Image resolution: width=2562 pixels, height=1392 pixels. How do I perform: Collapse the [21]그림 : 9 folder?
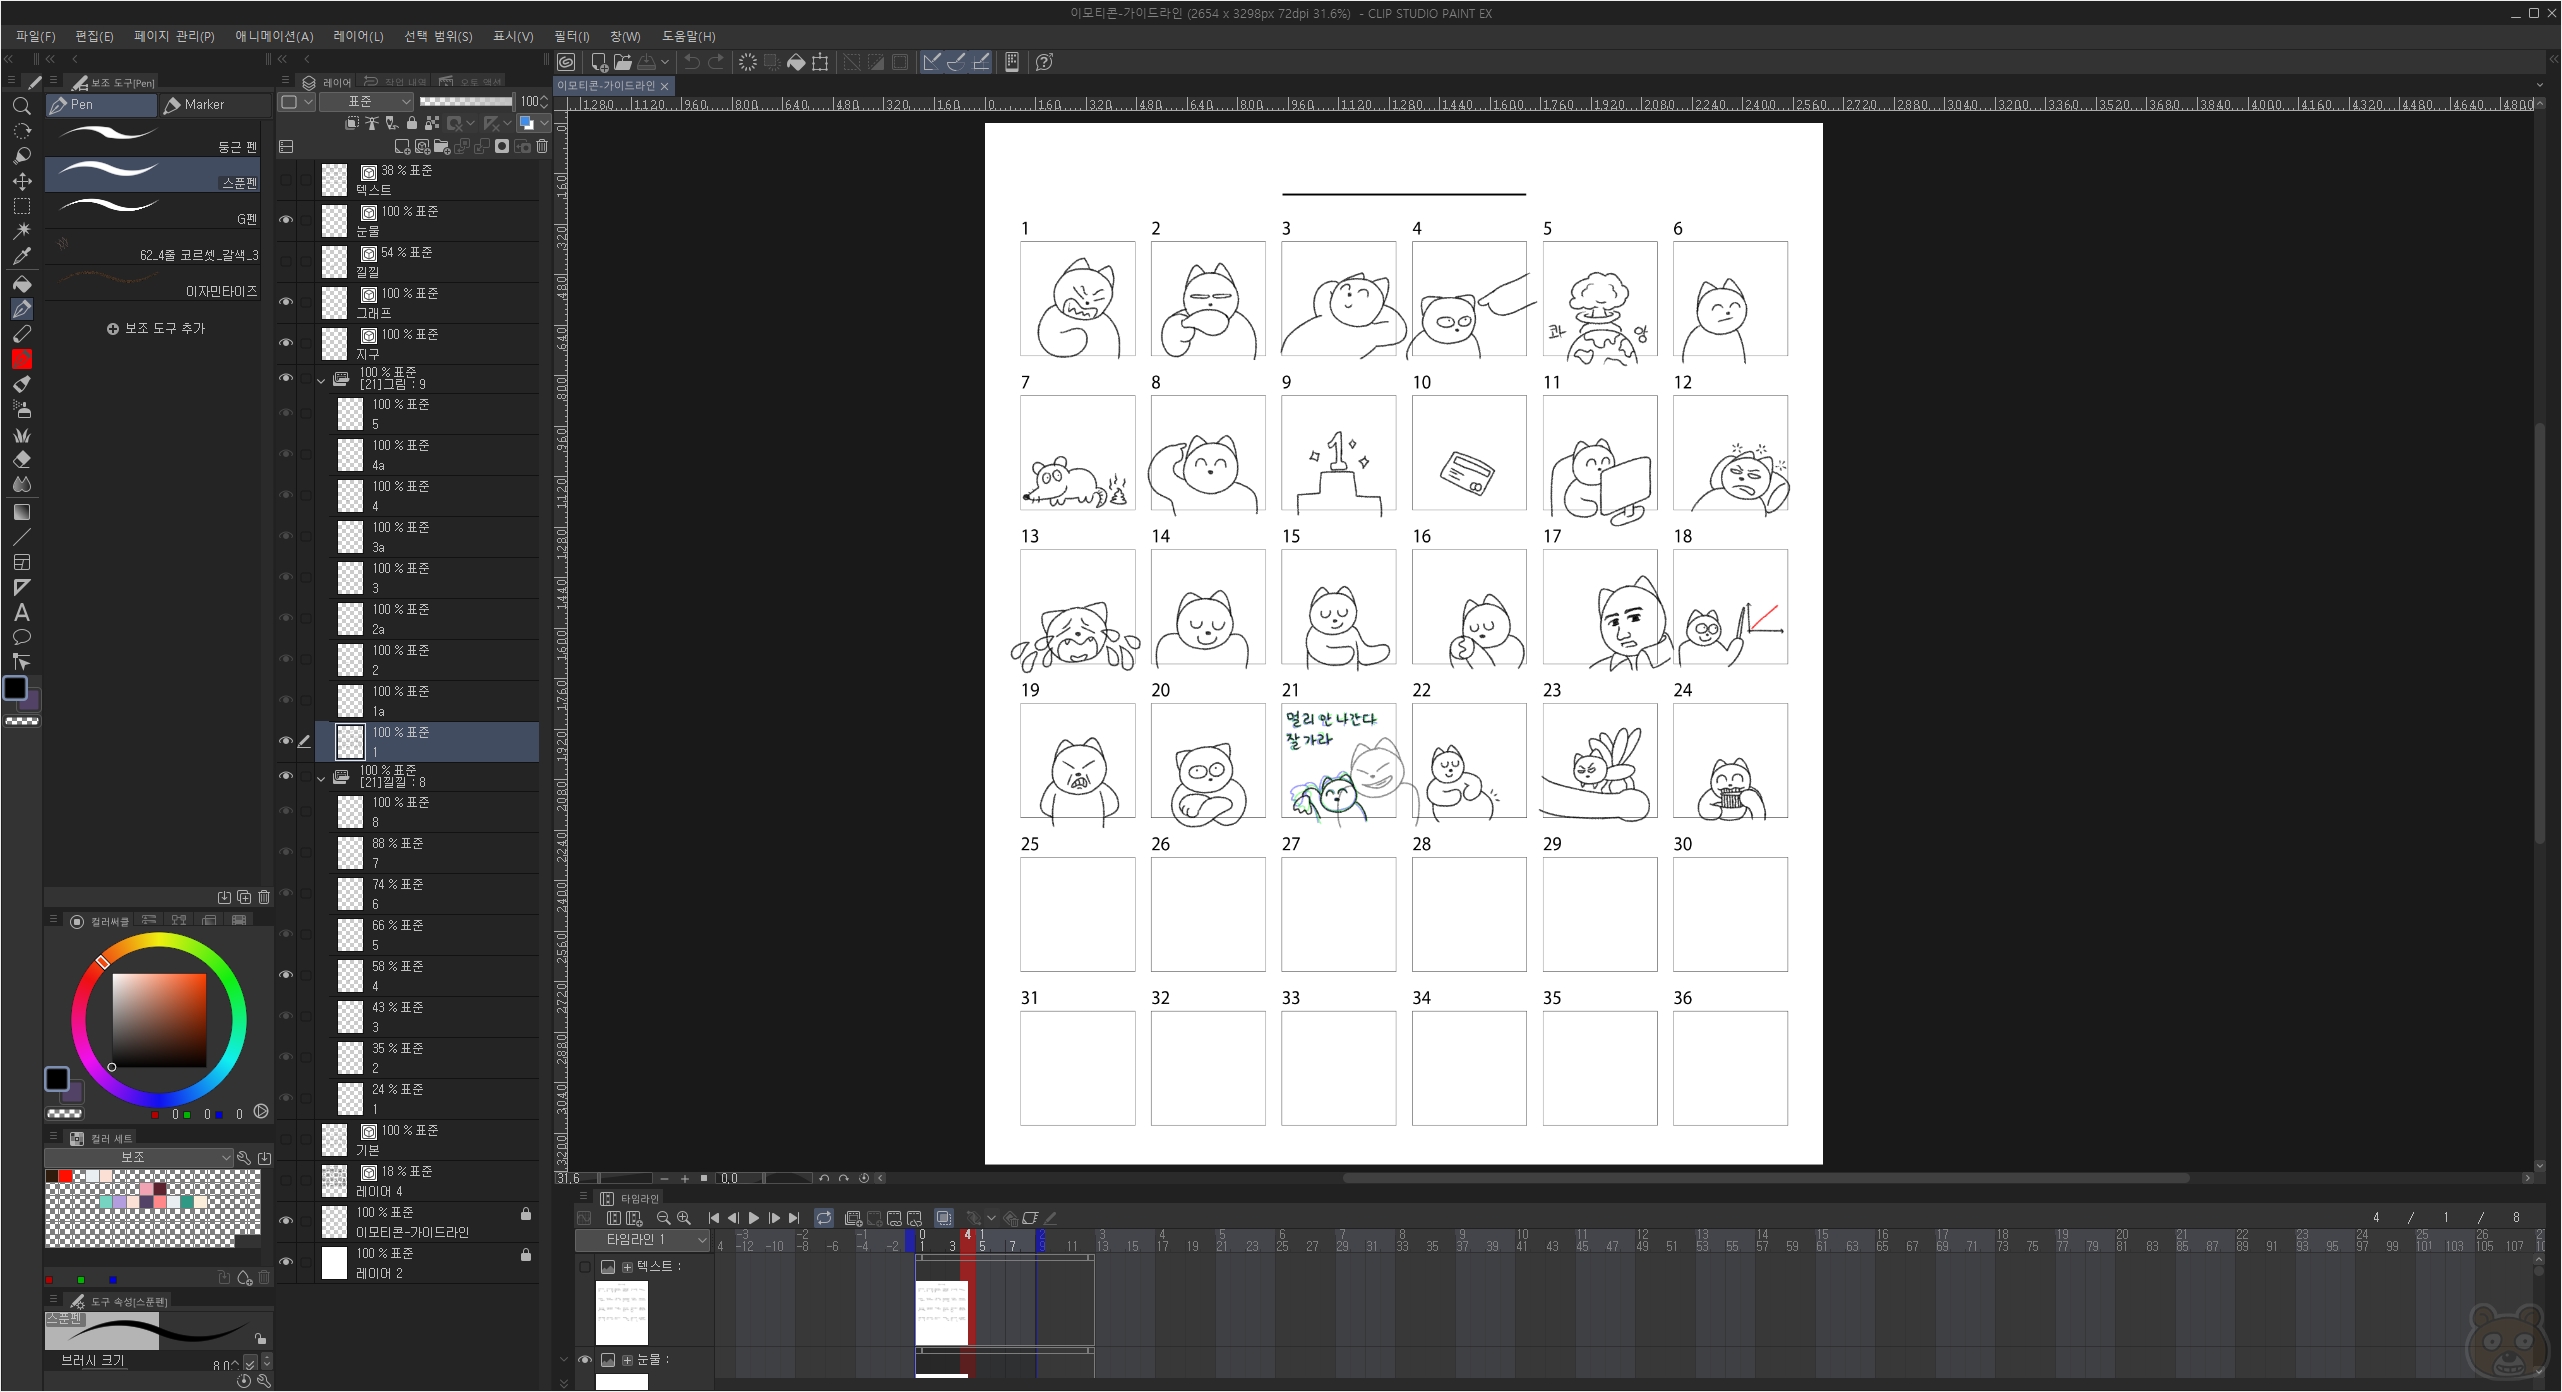pyautogui.click(x=321, y=380)
